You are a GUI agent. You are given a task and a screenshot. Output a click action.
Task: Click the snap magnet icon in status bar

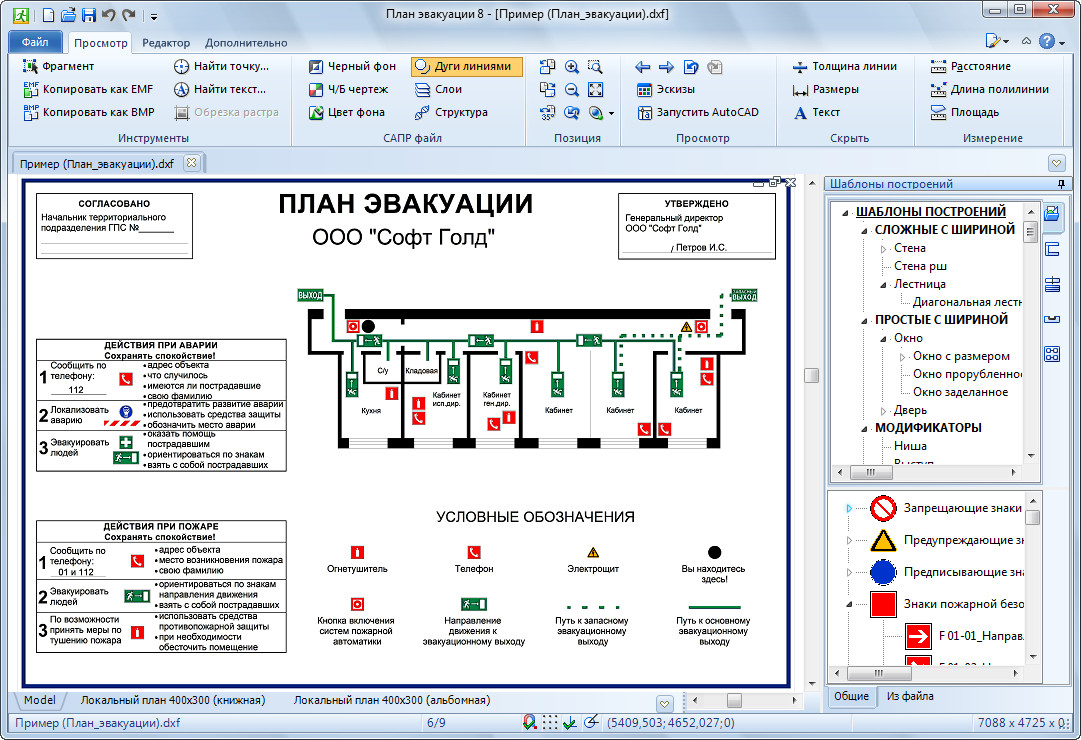(x=529, y=723)
